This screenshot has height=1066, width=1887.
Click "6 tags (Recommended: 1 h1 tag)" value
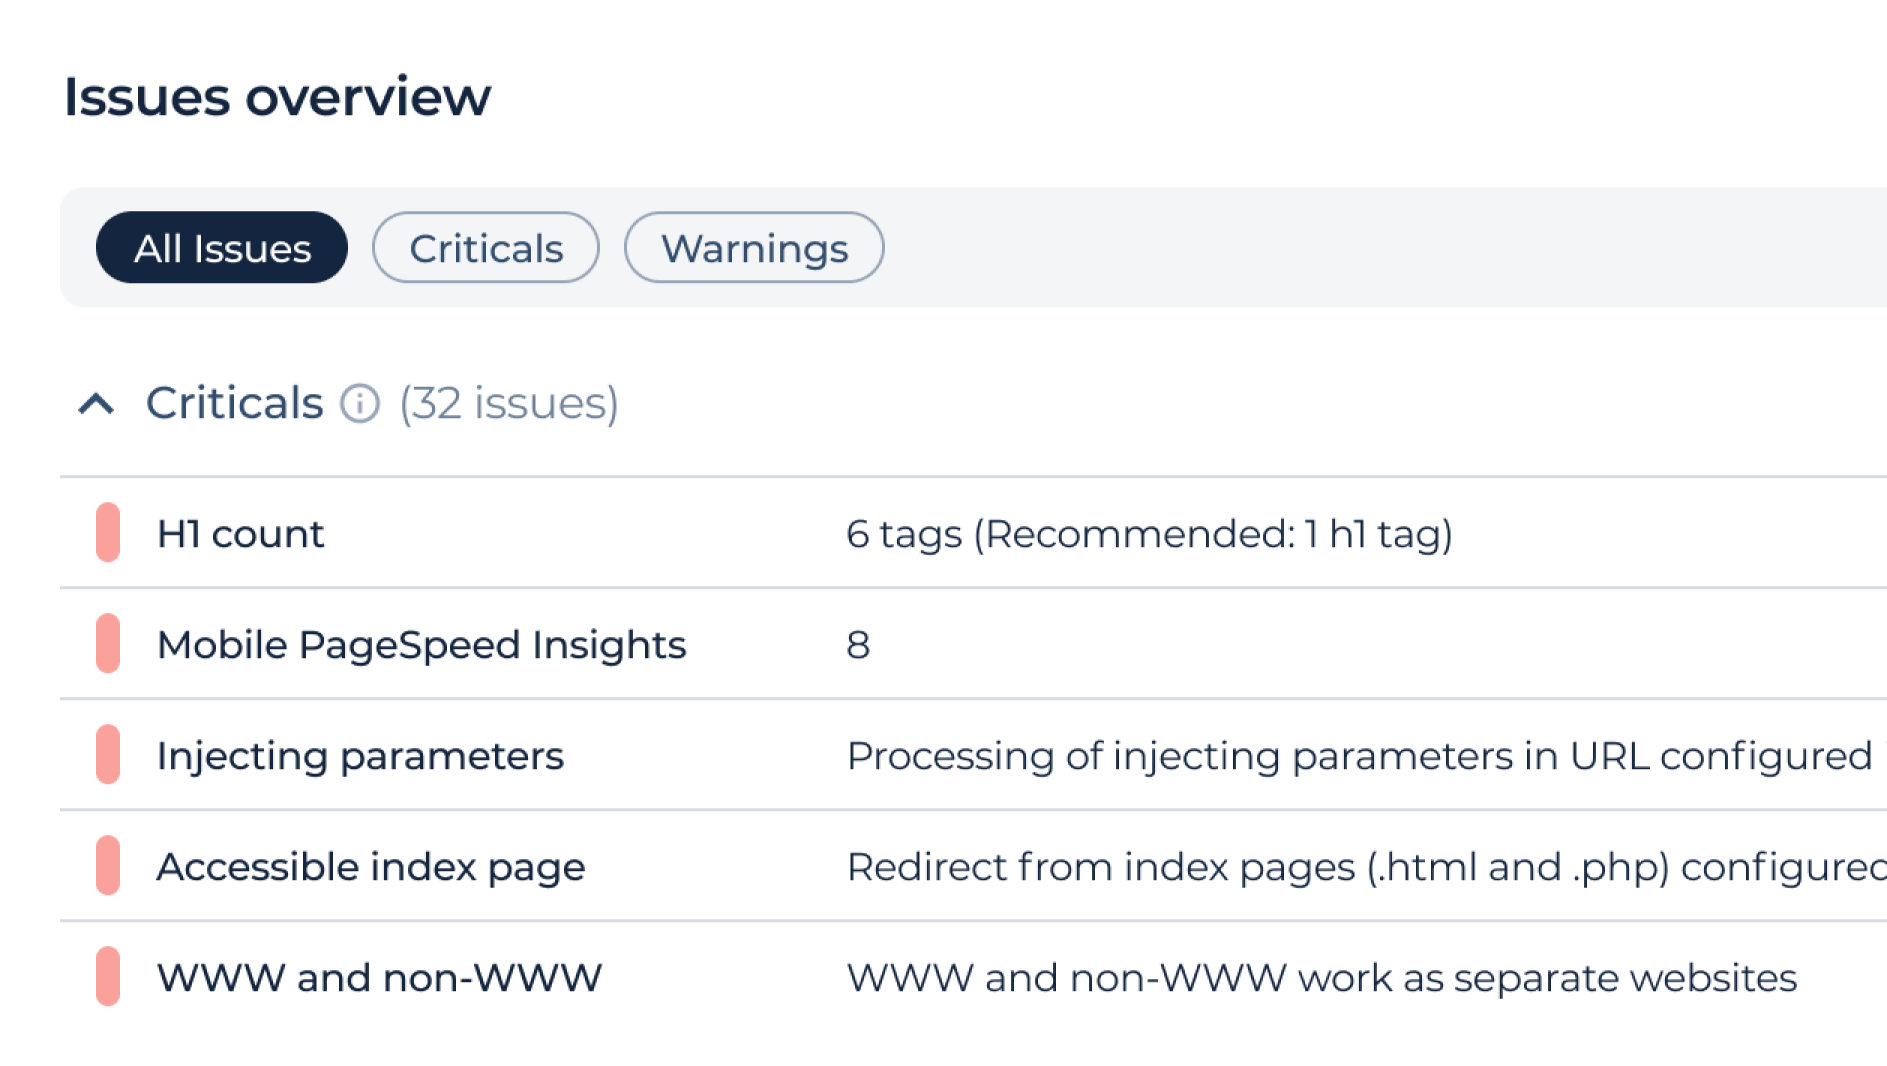[x=1149, y=534]
